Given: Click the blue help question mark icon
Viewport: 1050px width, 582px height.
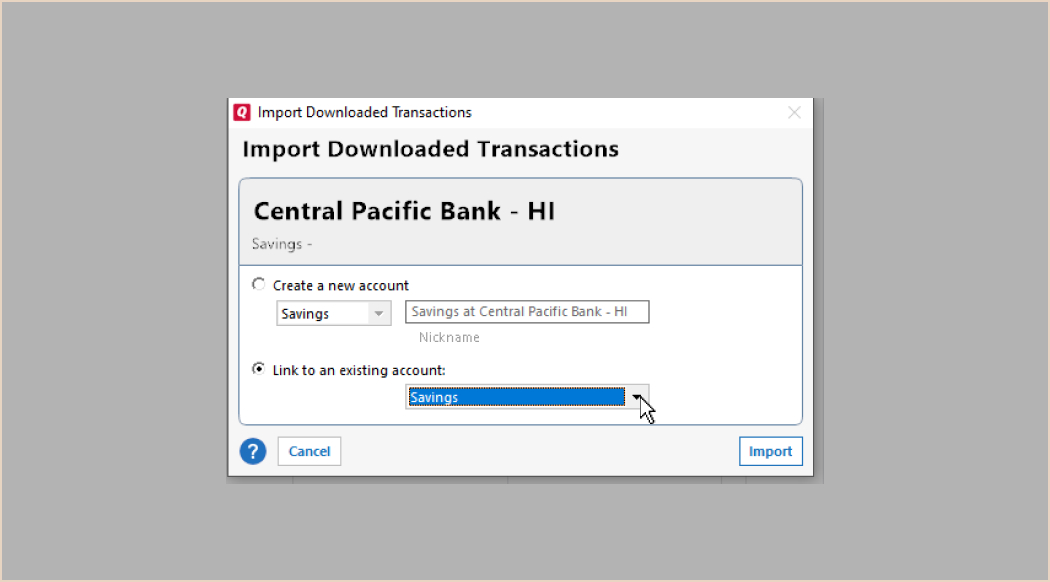Looking at the screenshot, I should click(x=253, y=451).
